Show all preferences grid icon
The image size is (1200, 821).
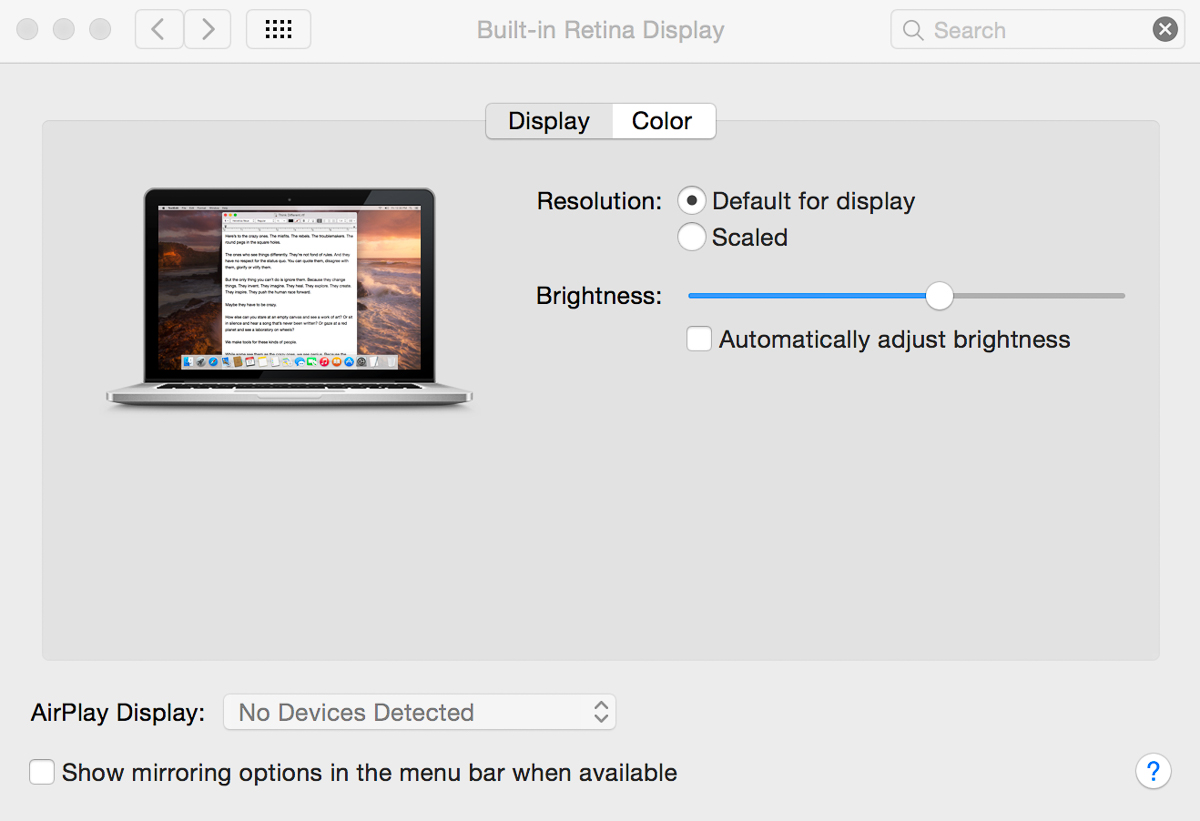[278, 29]
